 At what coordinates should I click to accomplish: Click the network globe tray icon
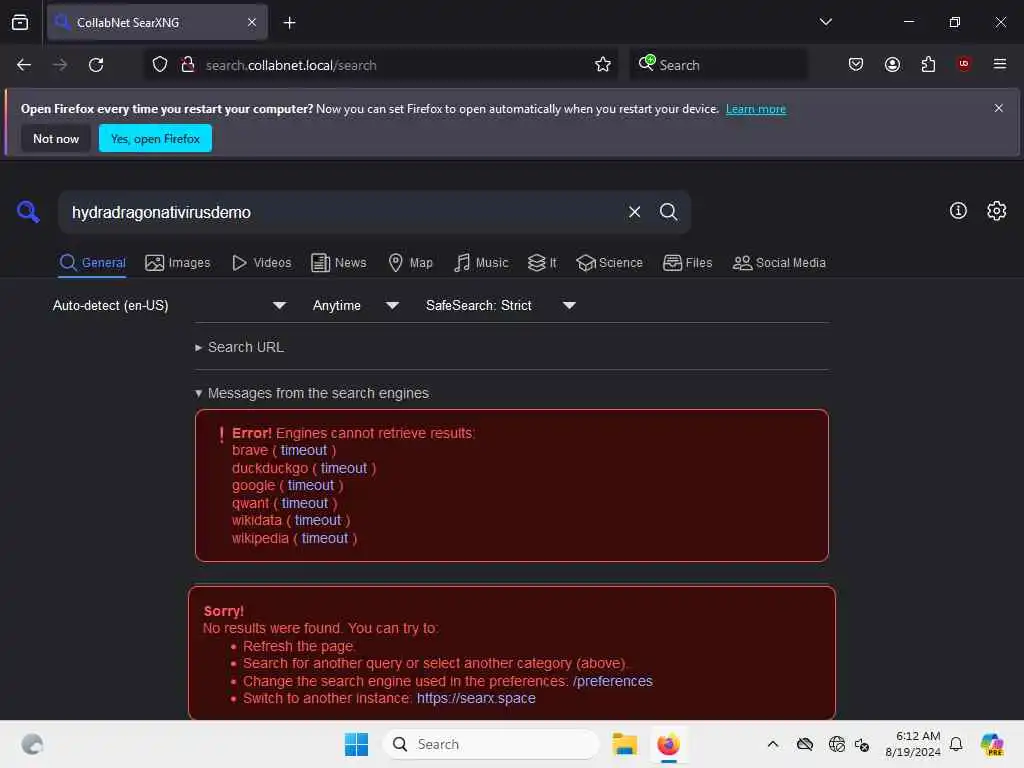tap(836, 744)
